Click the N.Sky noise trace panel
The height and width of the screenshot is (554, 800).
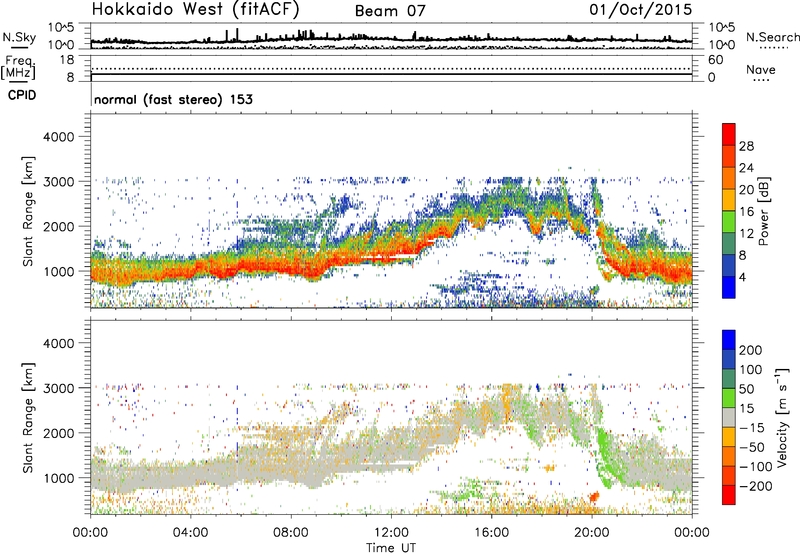391,36
